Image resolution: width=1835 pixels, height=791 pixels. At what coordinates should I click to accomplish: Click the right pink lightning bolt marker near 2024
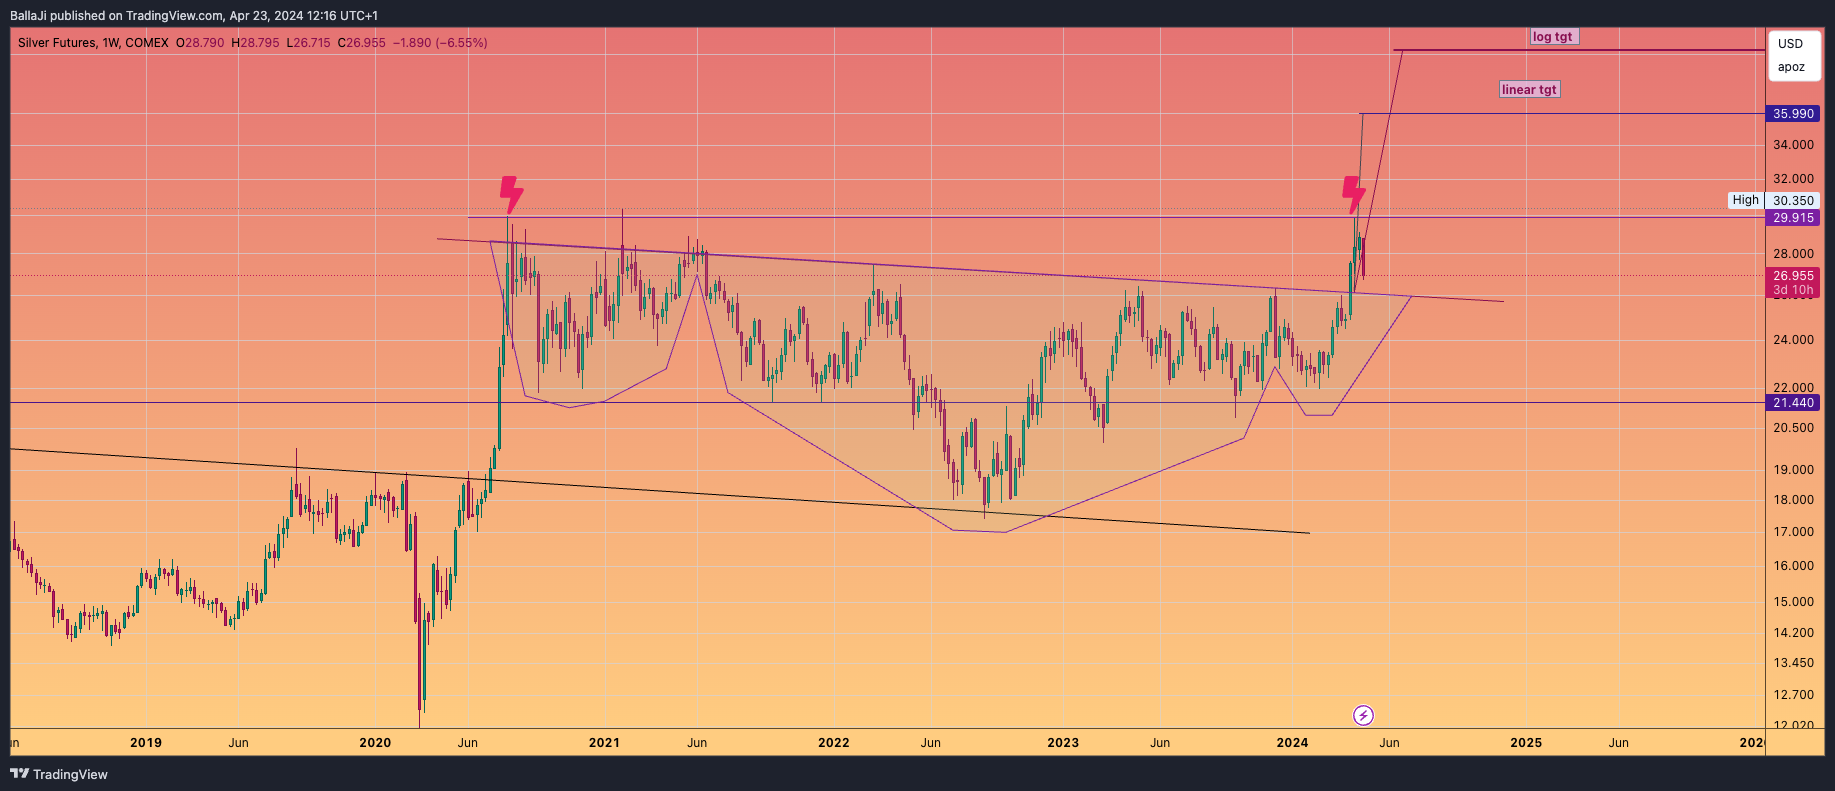(x=1353, y=195)
